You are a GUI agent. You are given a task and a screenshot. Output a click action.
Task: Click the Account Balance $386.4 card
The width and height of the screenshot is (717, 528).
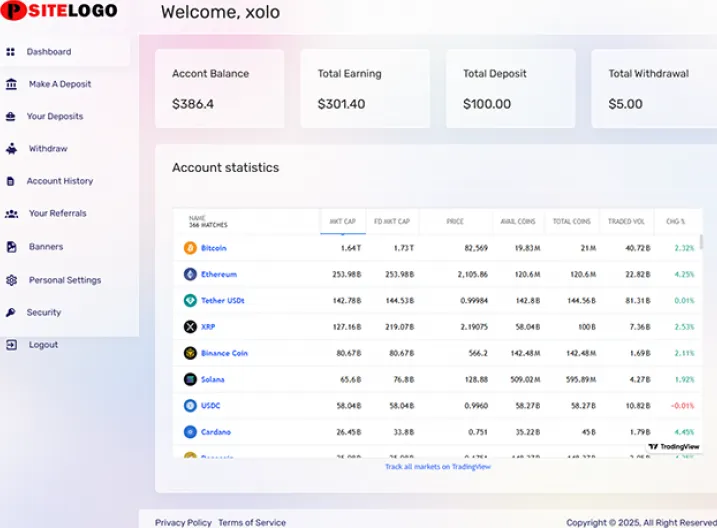[x=219, y=89]
